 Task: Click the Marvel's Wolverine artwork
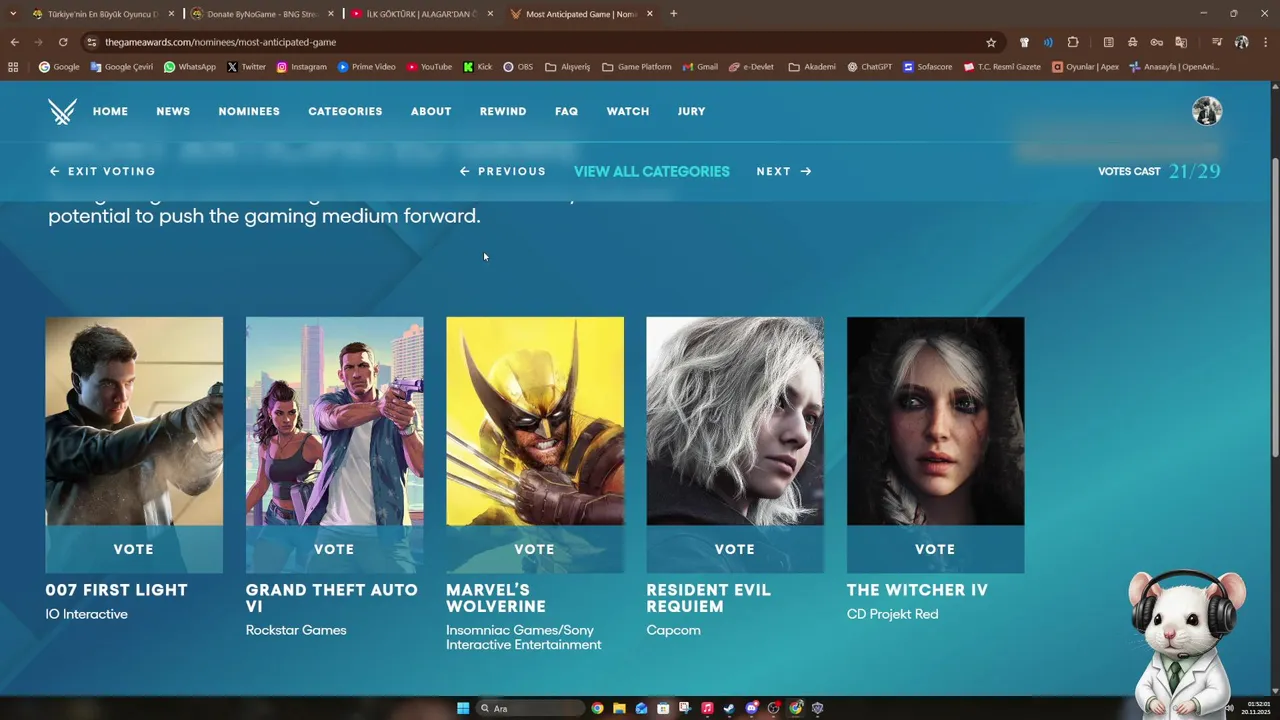click(535, 421)
